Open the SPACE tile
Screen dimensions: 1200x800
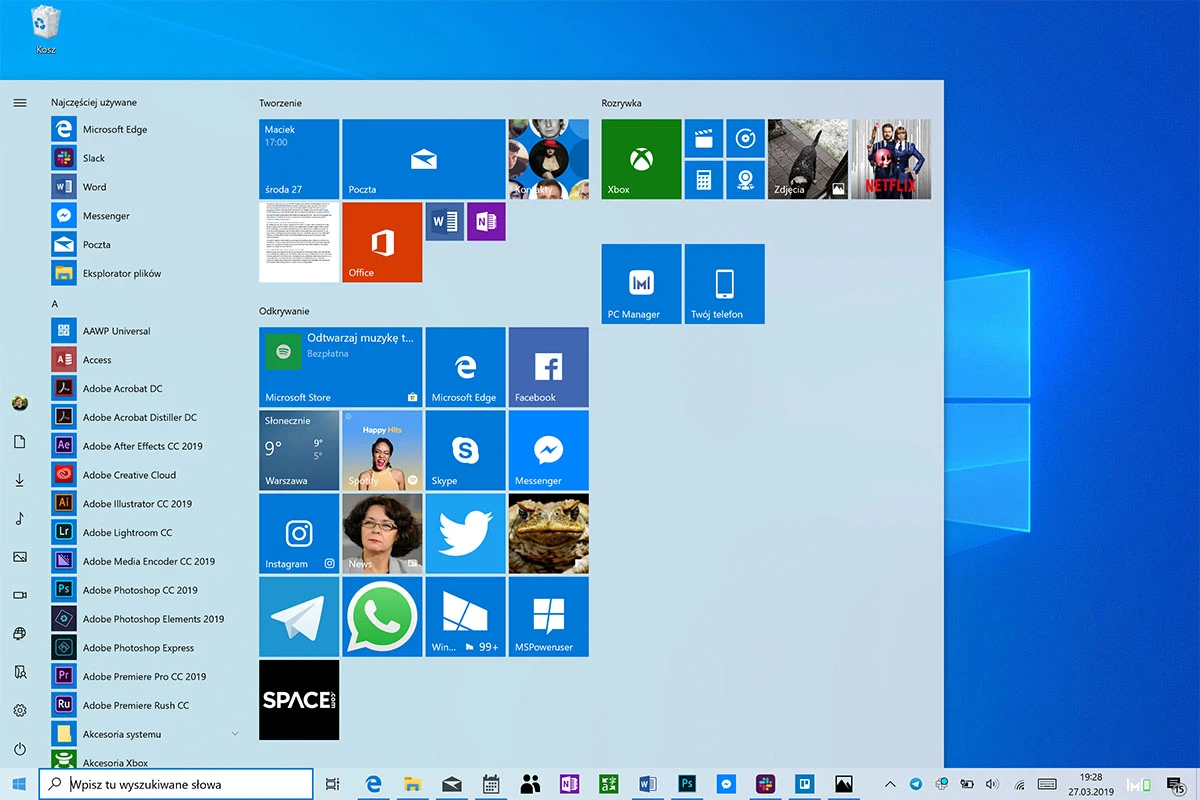click(x=299, y=700)
